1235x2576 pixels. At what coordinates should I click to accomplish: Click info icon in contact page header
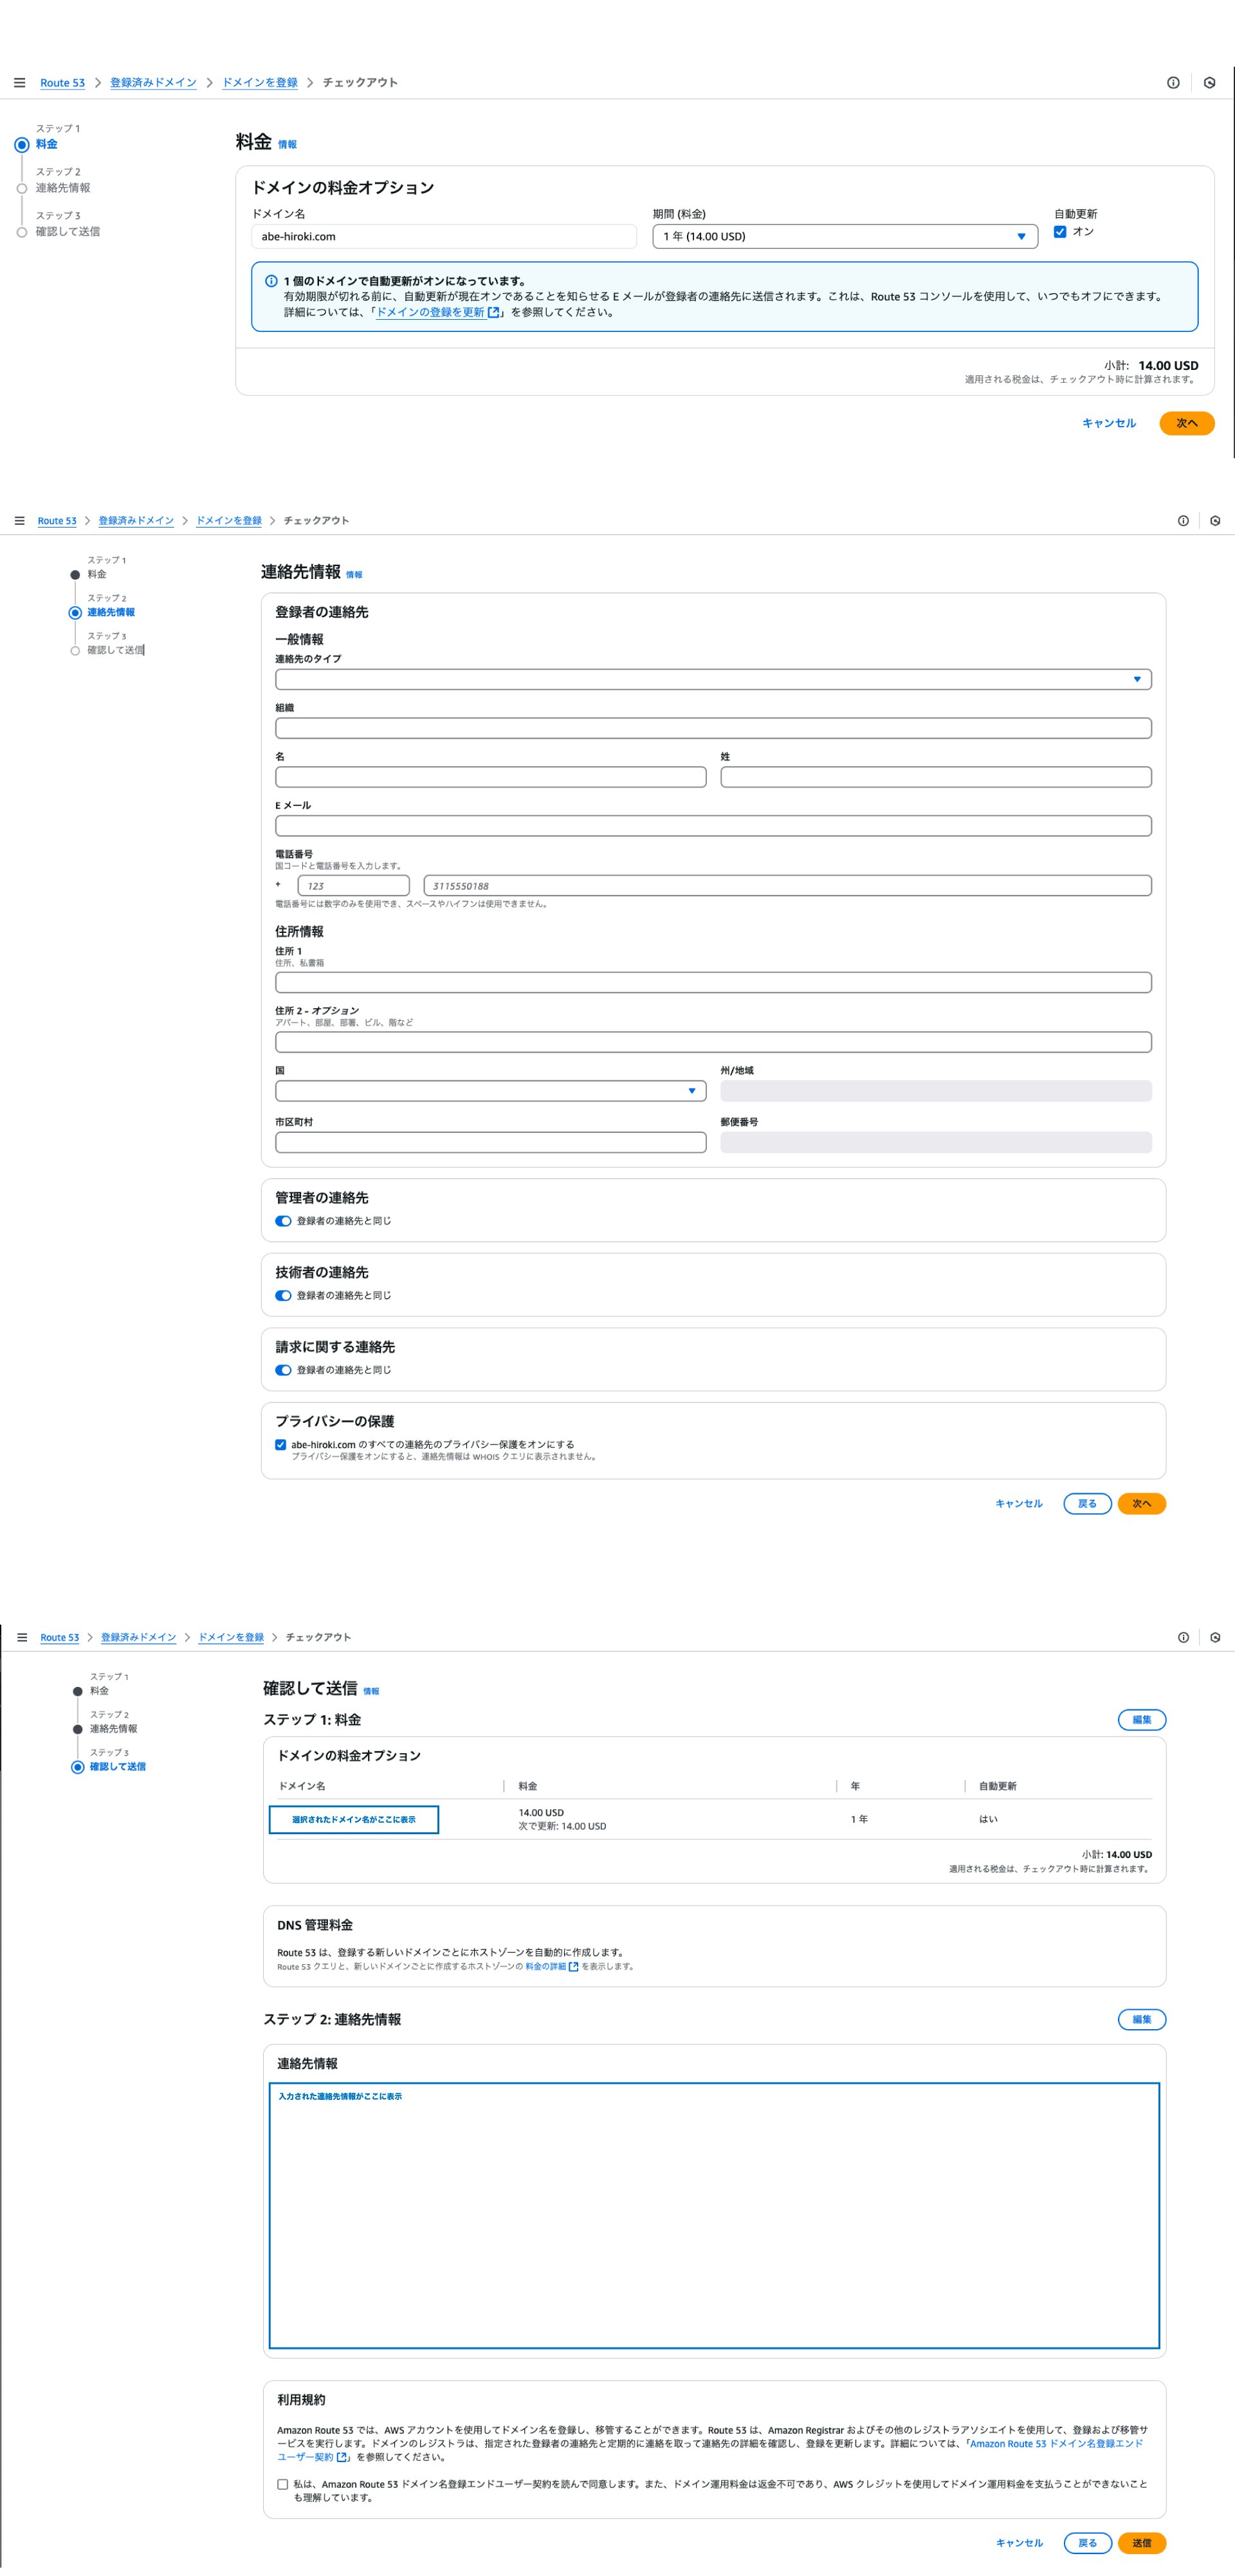pyautogui.click(x=1183, y=521)
